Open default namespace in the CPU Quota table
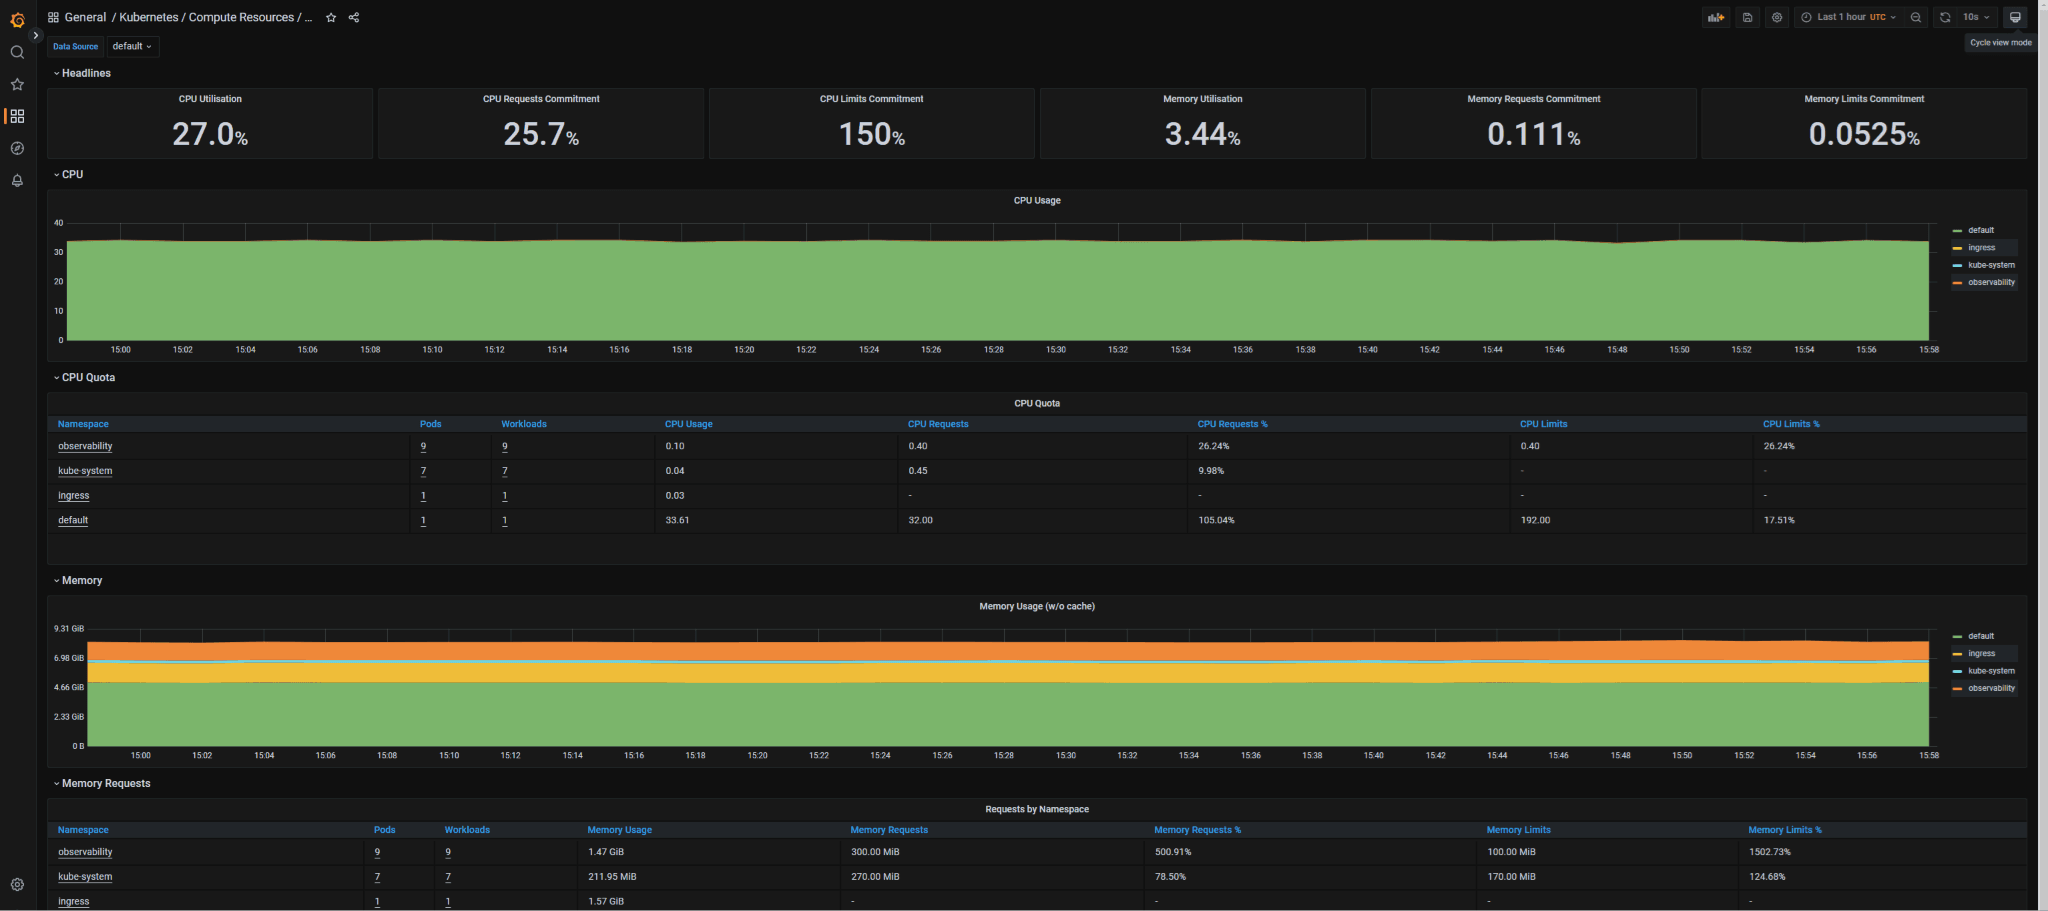Image resolution: width=2048 pixels, height=911 pixels. pyautogui.click(x=73, y=520)
